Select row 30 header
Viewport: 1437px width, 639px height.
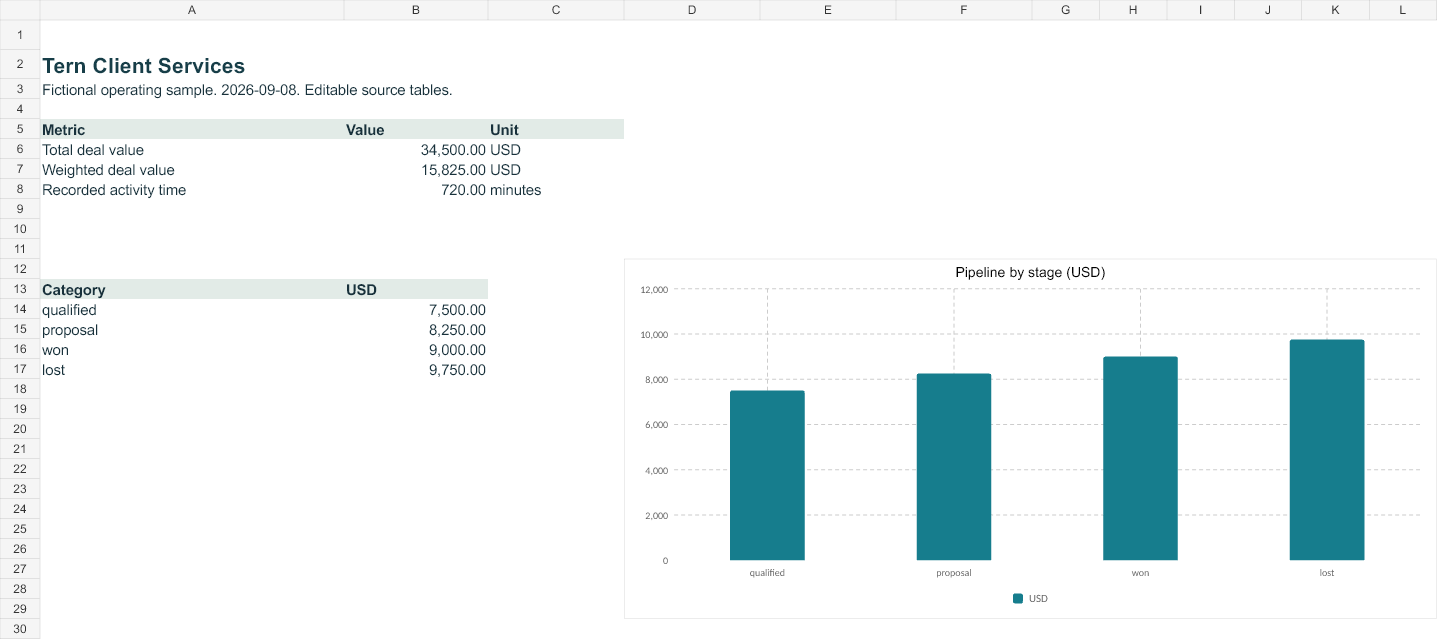pos(20,630)
